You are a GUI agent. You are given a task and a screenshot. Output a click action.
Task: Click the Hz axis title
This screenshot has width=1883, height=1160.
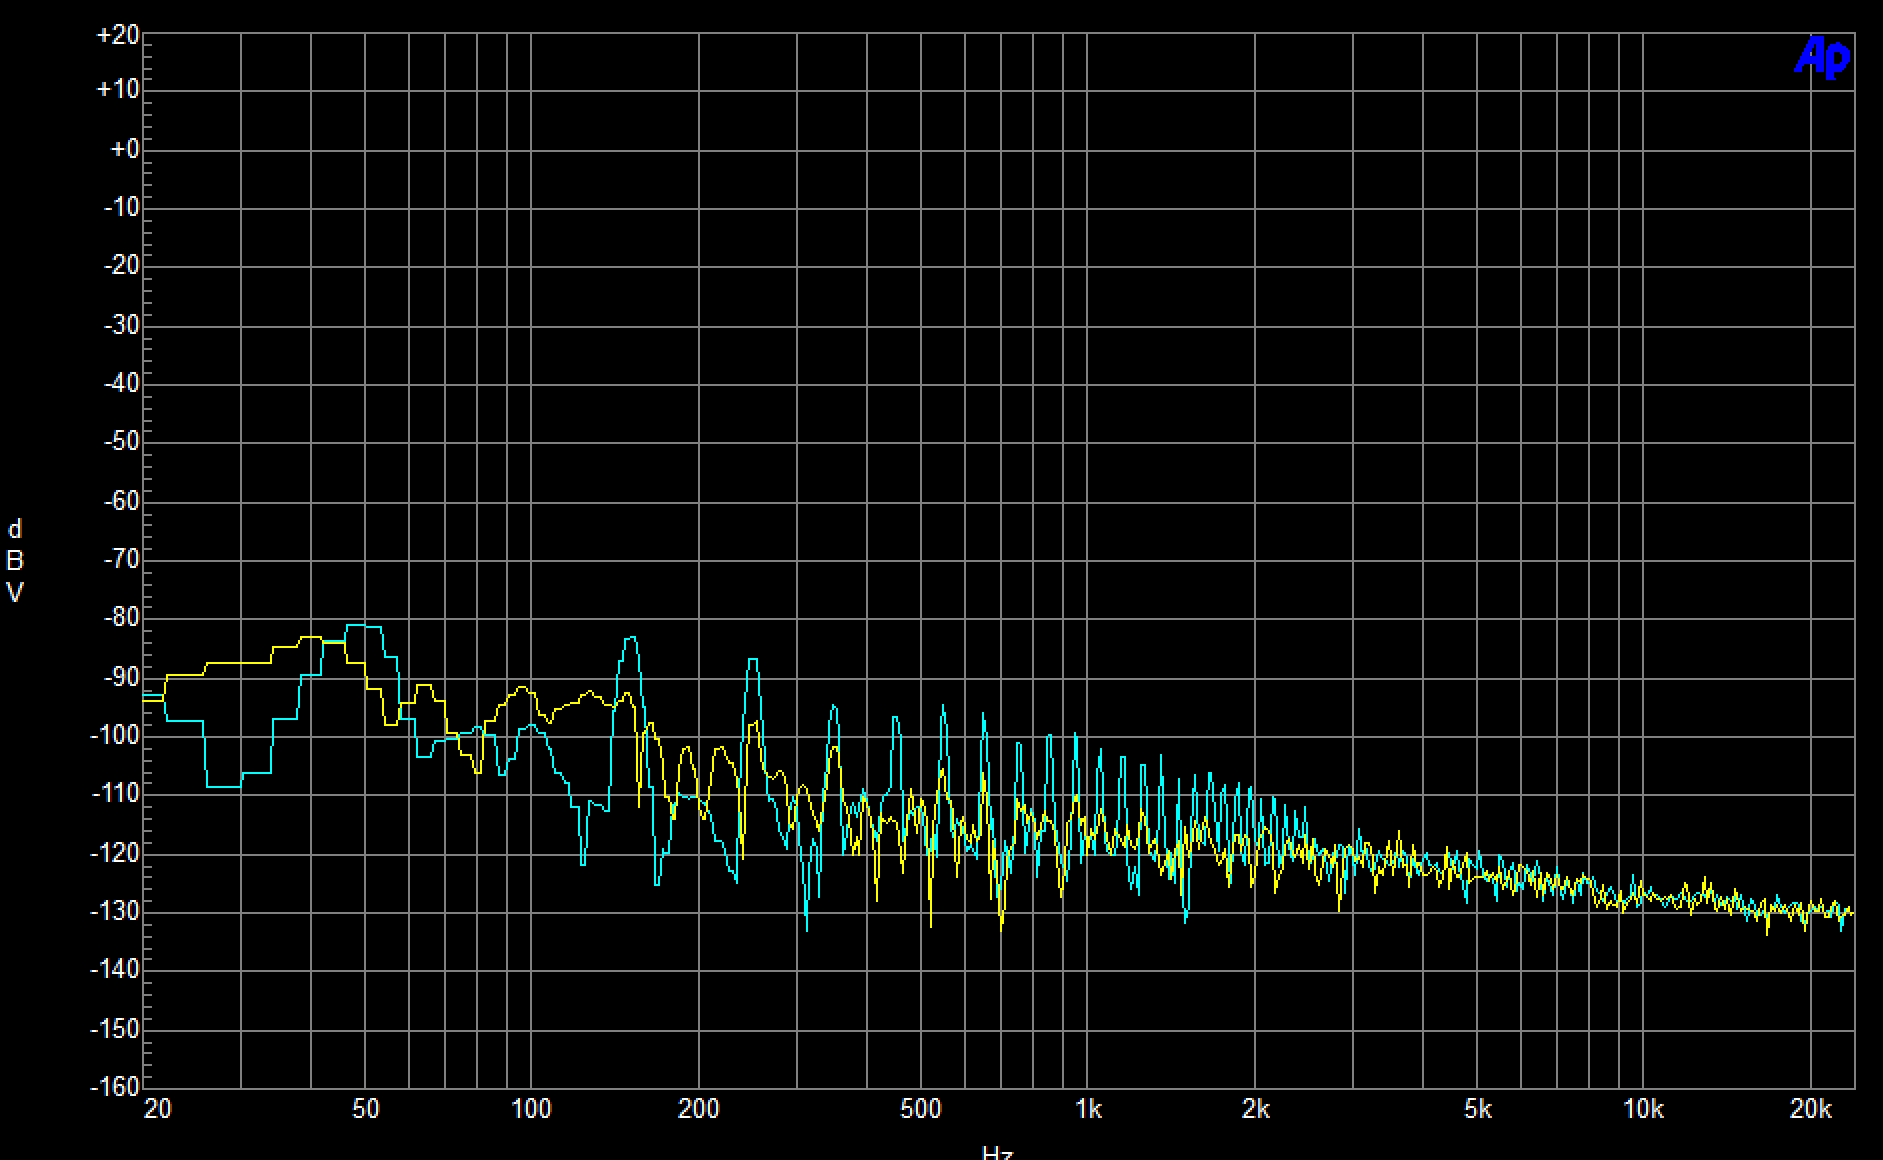click(x=997, y=1152)
